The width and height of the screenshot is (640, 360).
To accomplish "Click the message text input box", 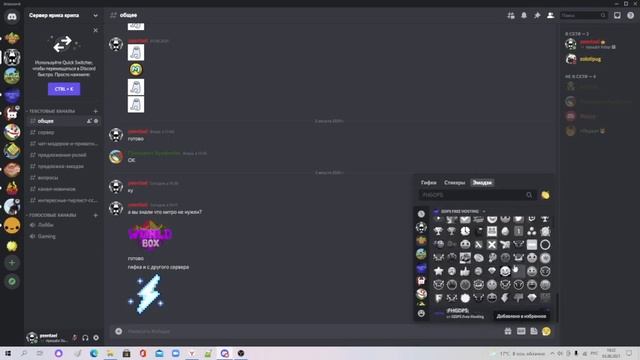I will tap(312, 331).
